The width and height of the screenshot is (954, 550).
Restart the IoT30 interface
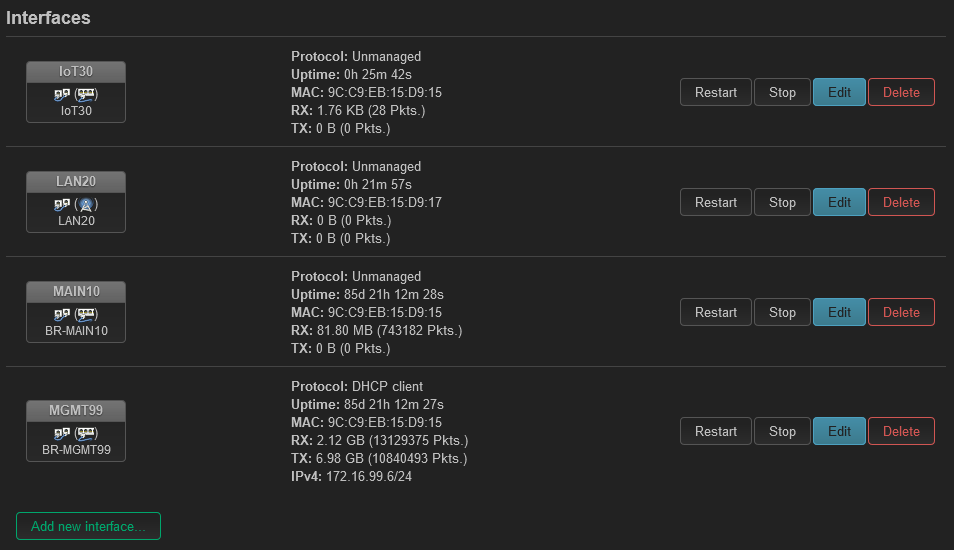coord(716,92)
